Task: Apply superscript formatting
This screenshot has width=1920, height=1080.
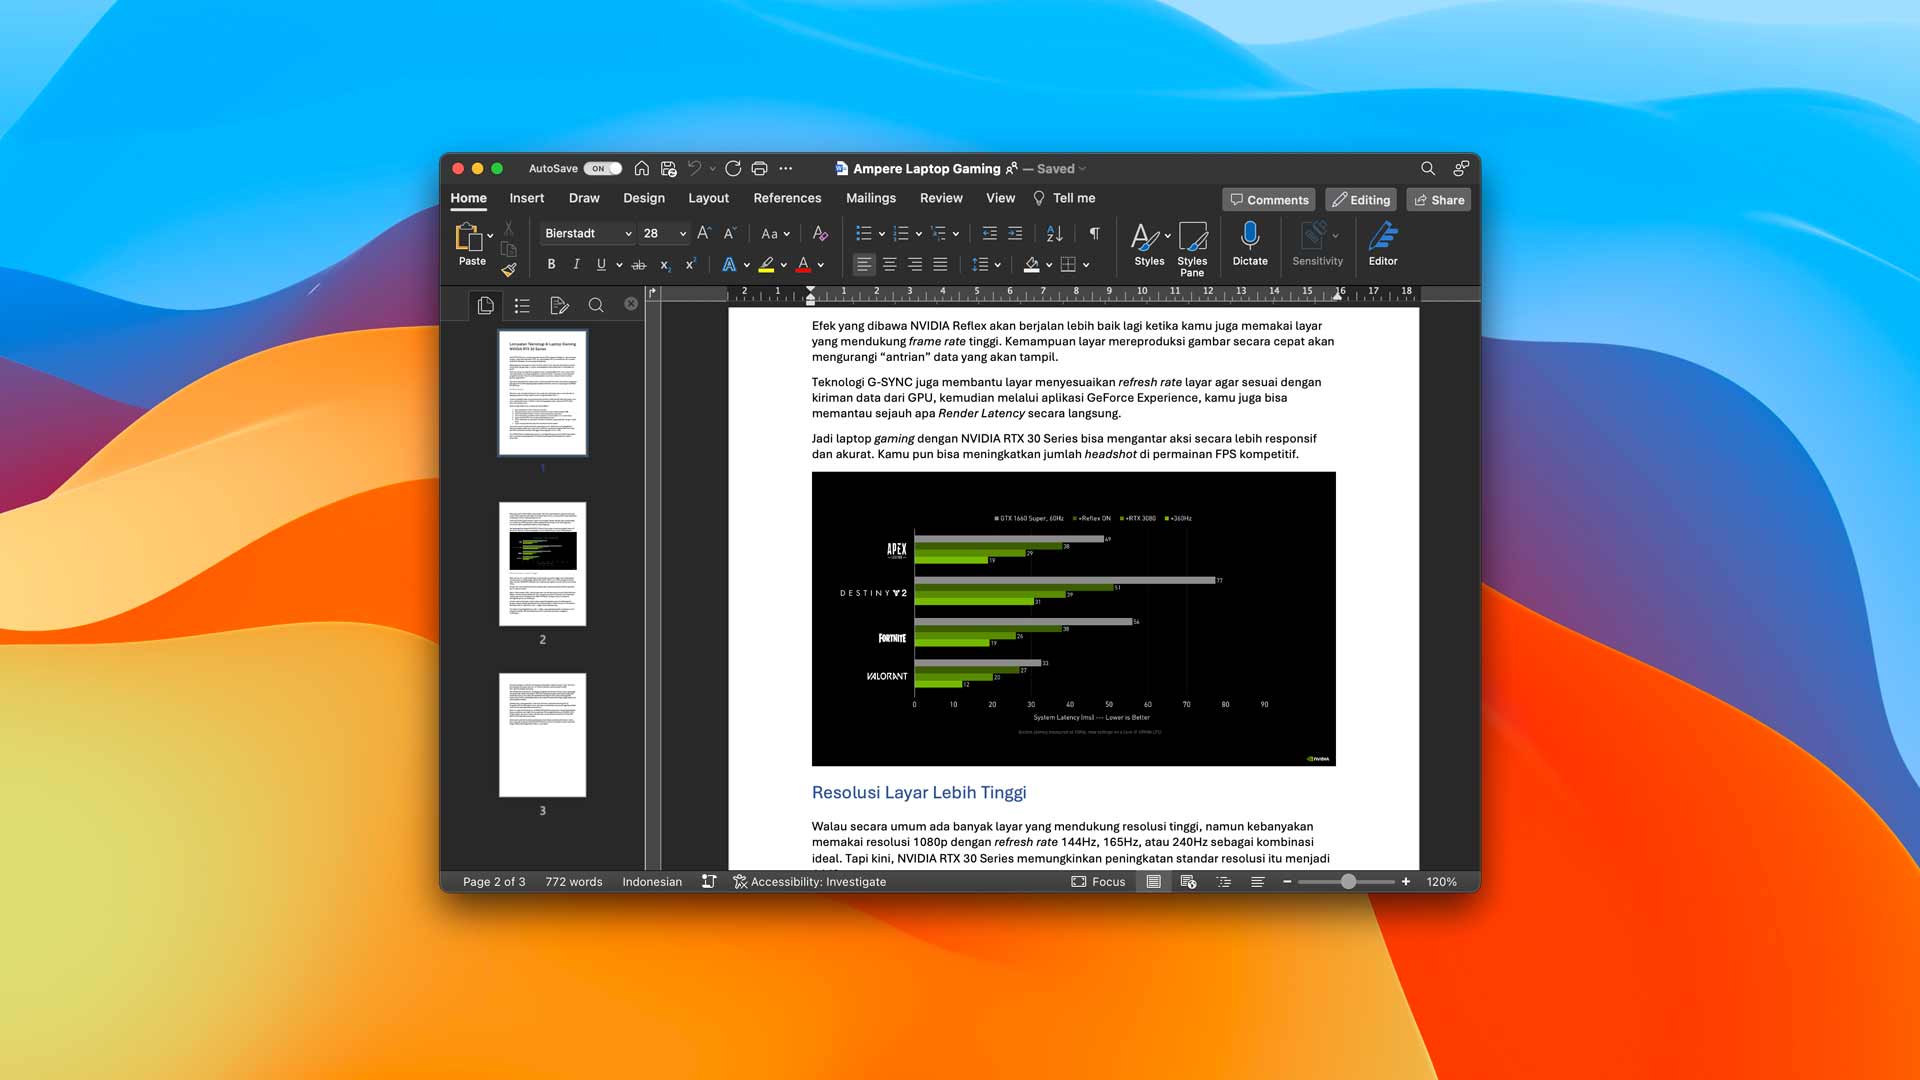Action: tap(690, 265)
